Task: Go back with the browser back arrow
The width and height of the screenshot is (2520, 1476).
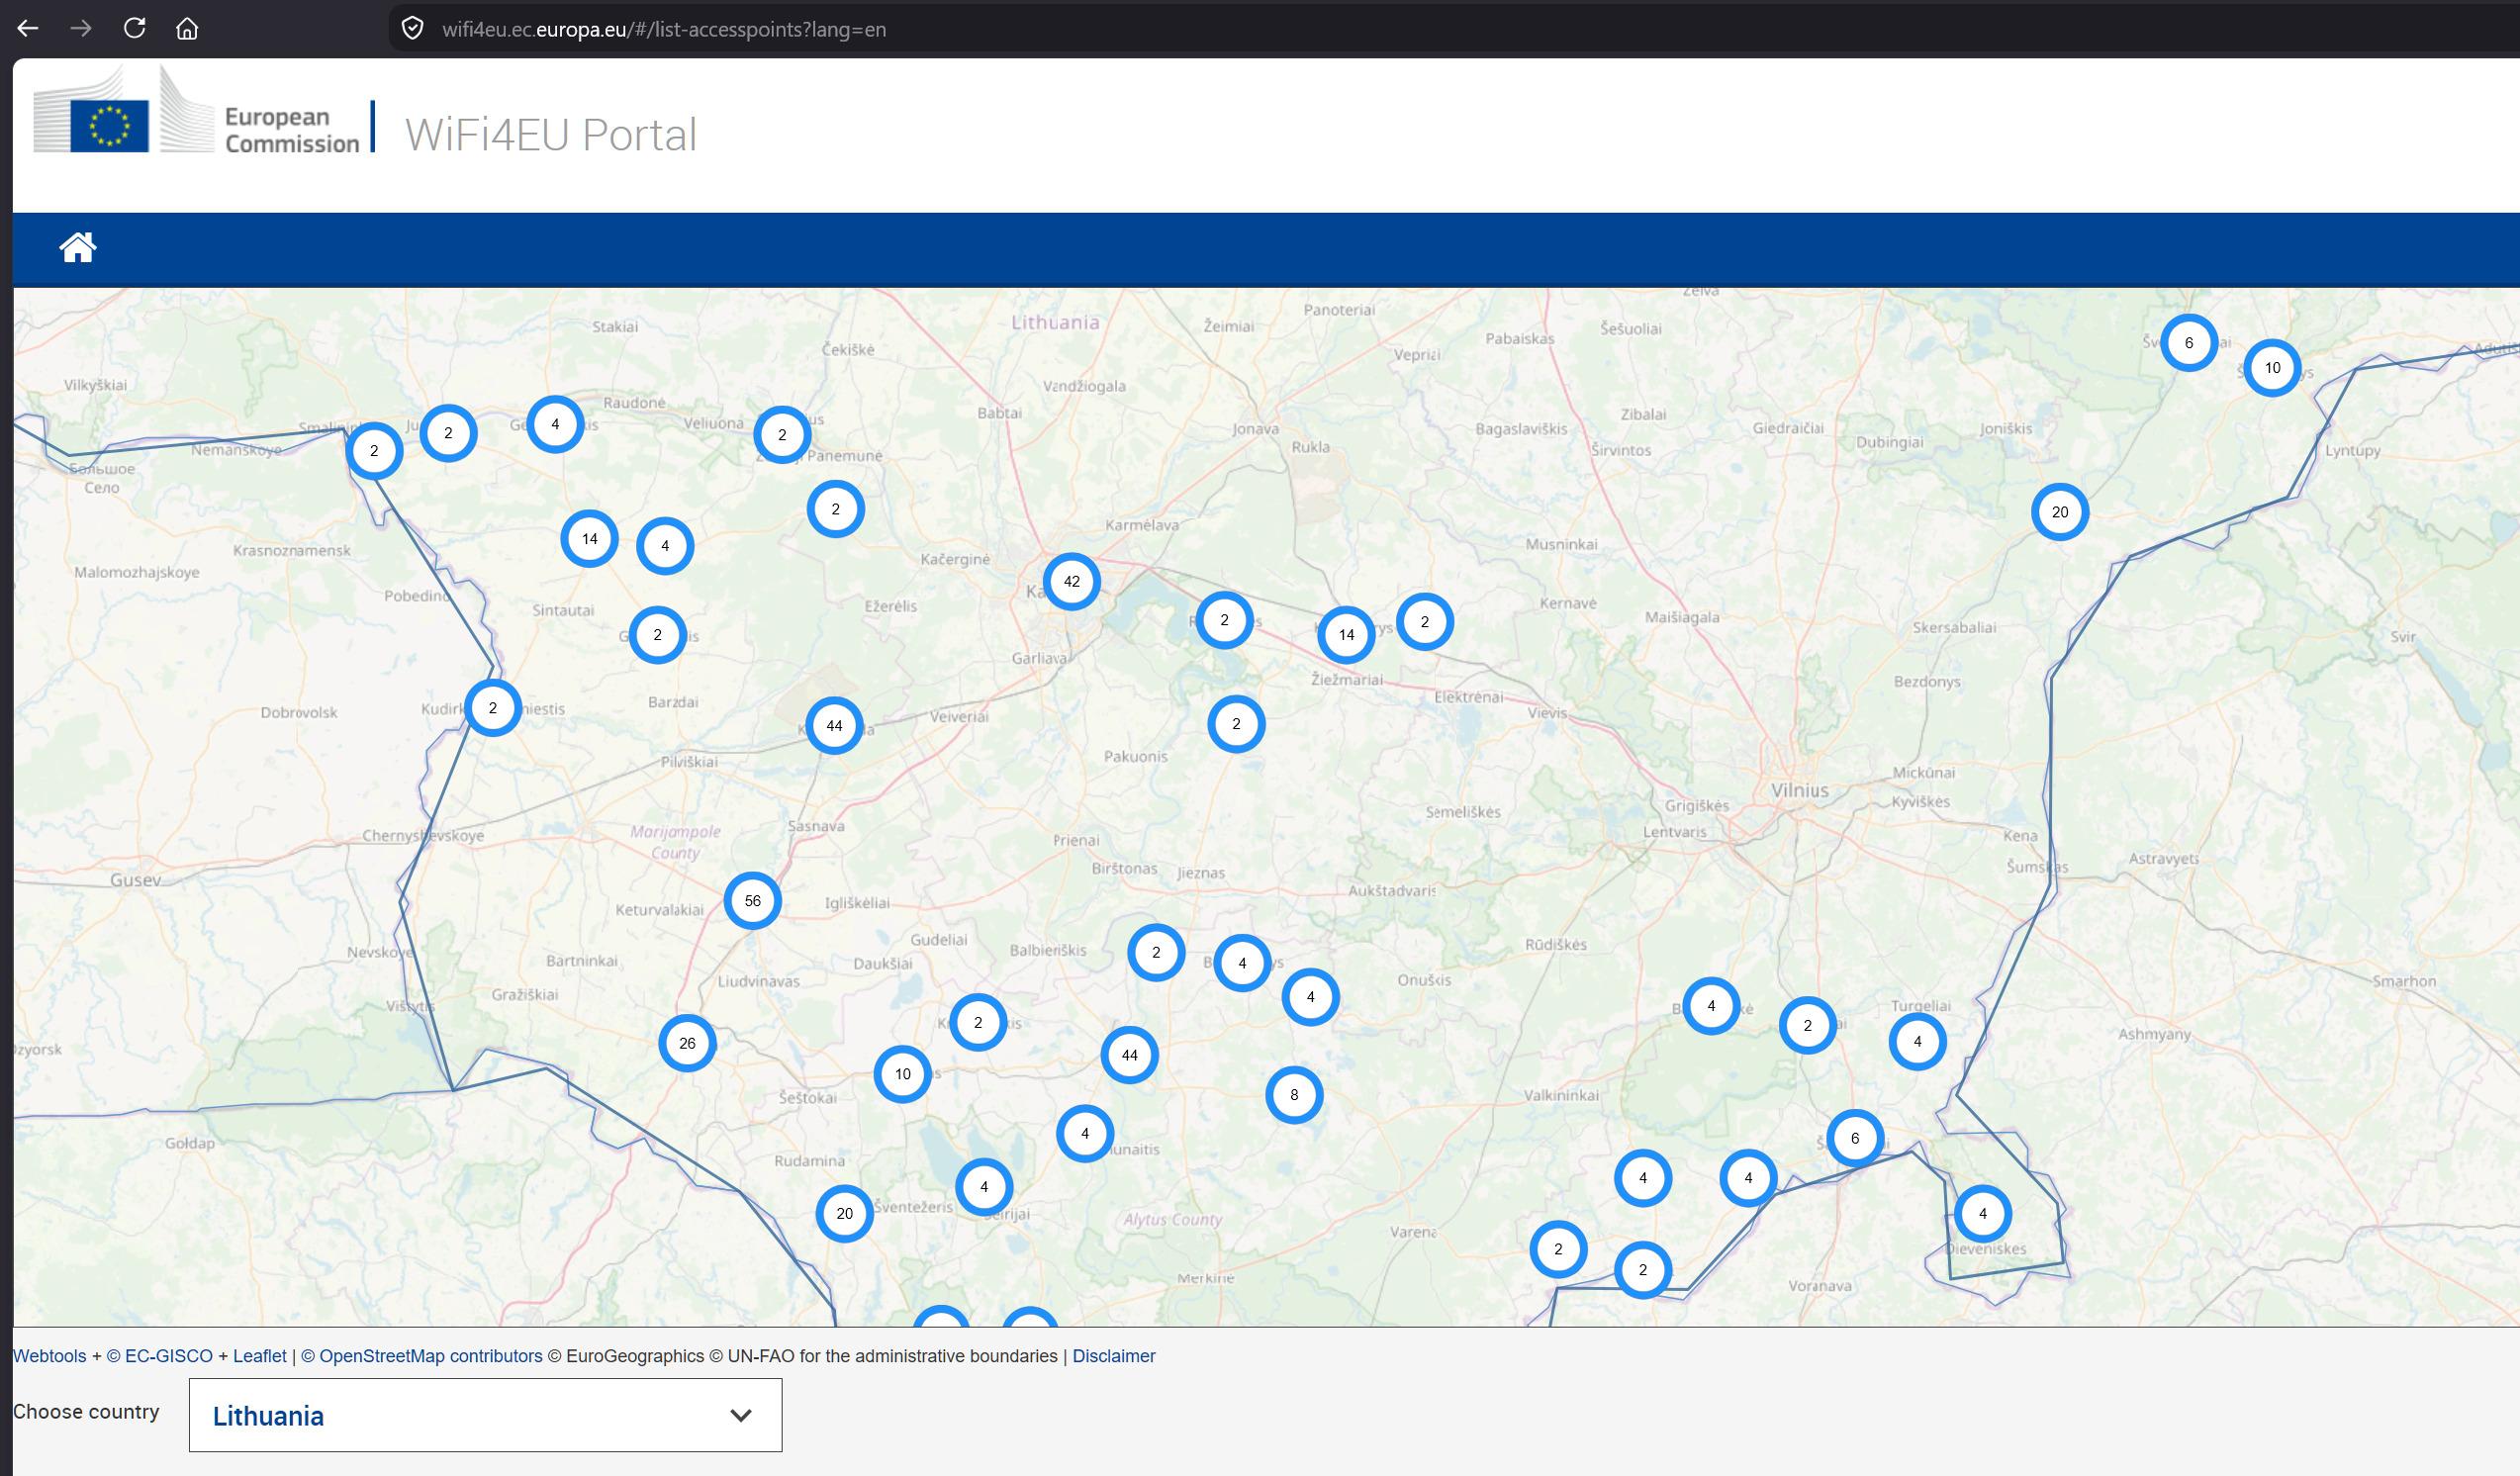Action: click(28, 28)
